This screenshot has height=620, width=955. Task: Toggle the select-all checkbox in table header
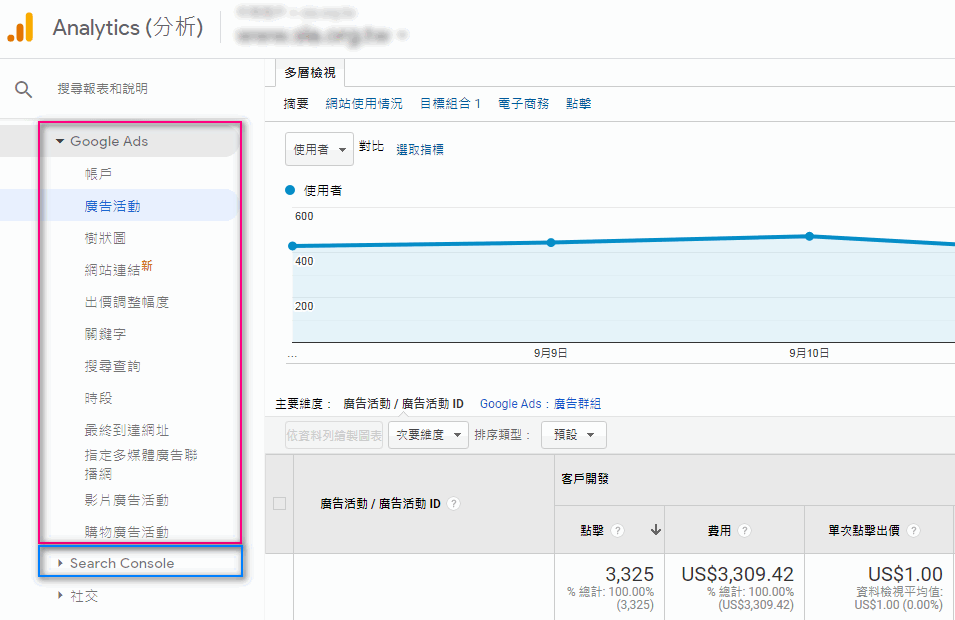coord(280,504)
